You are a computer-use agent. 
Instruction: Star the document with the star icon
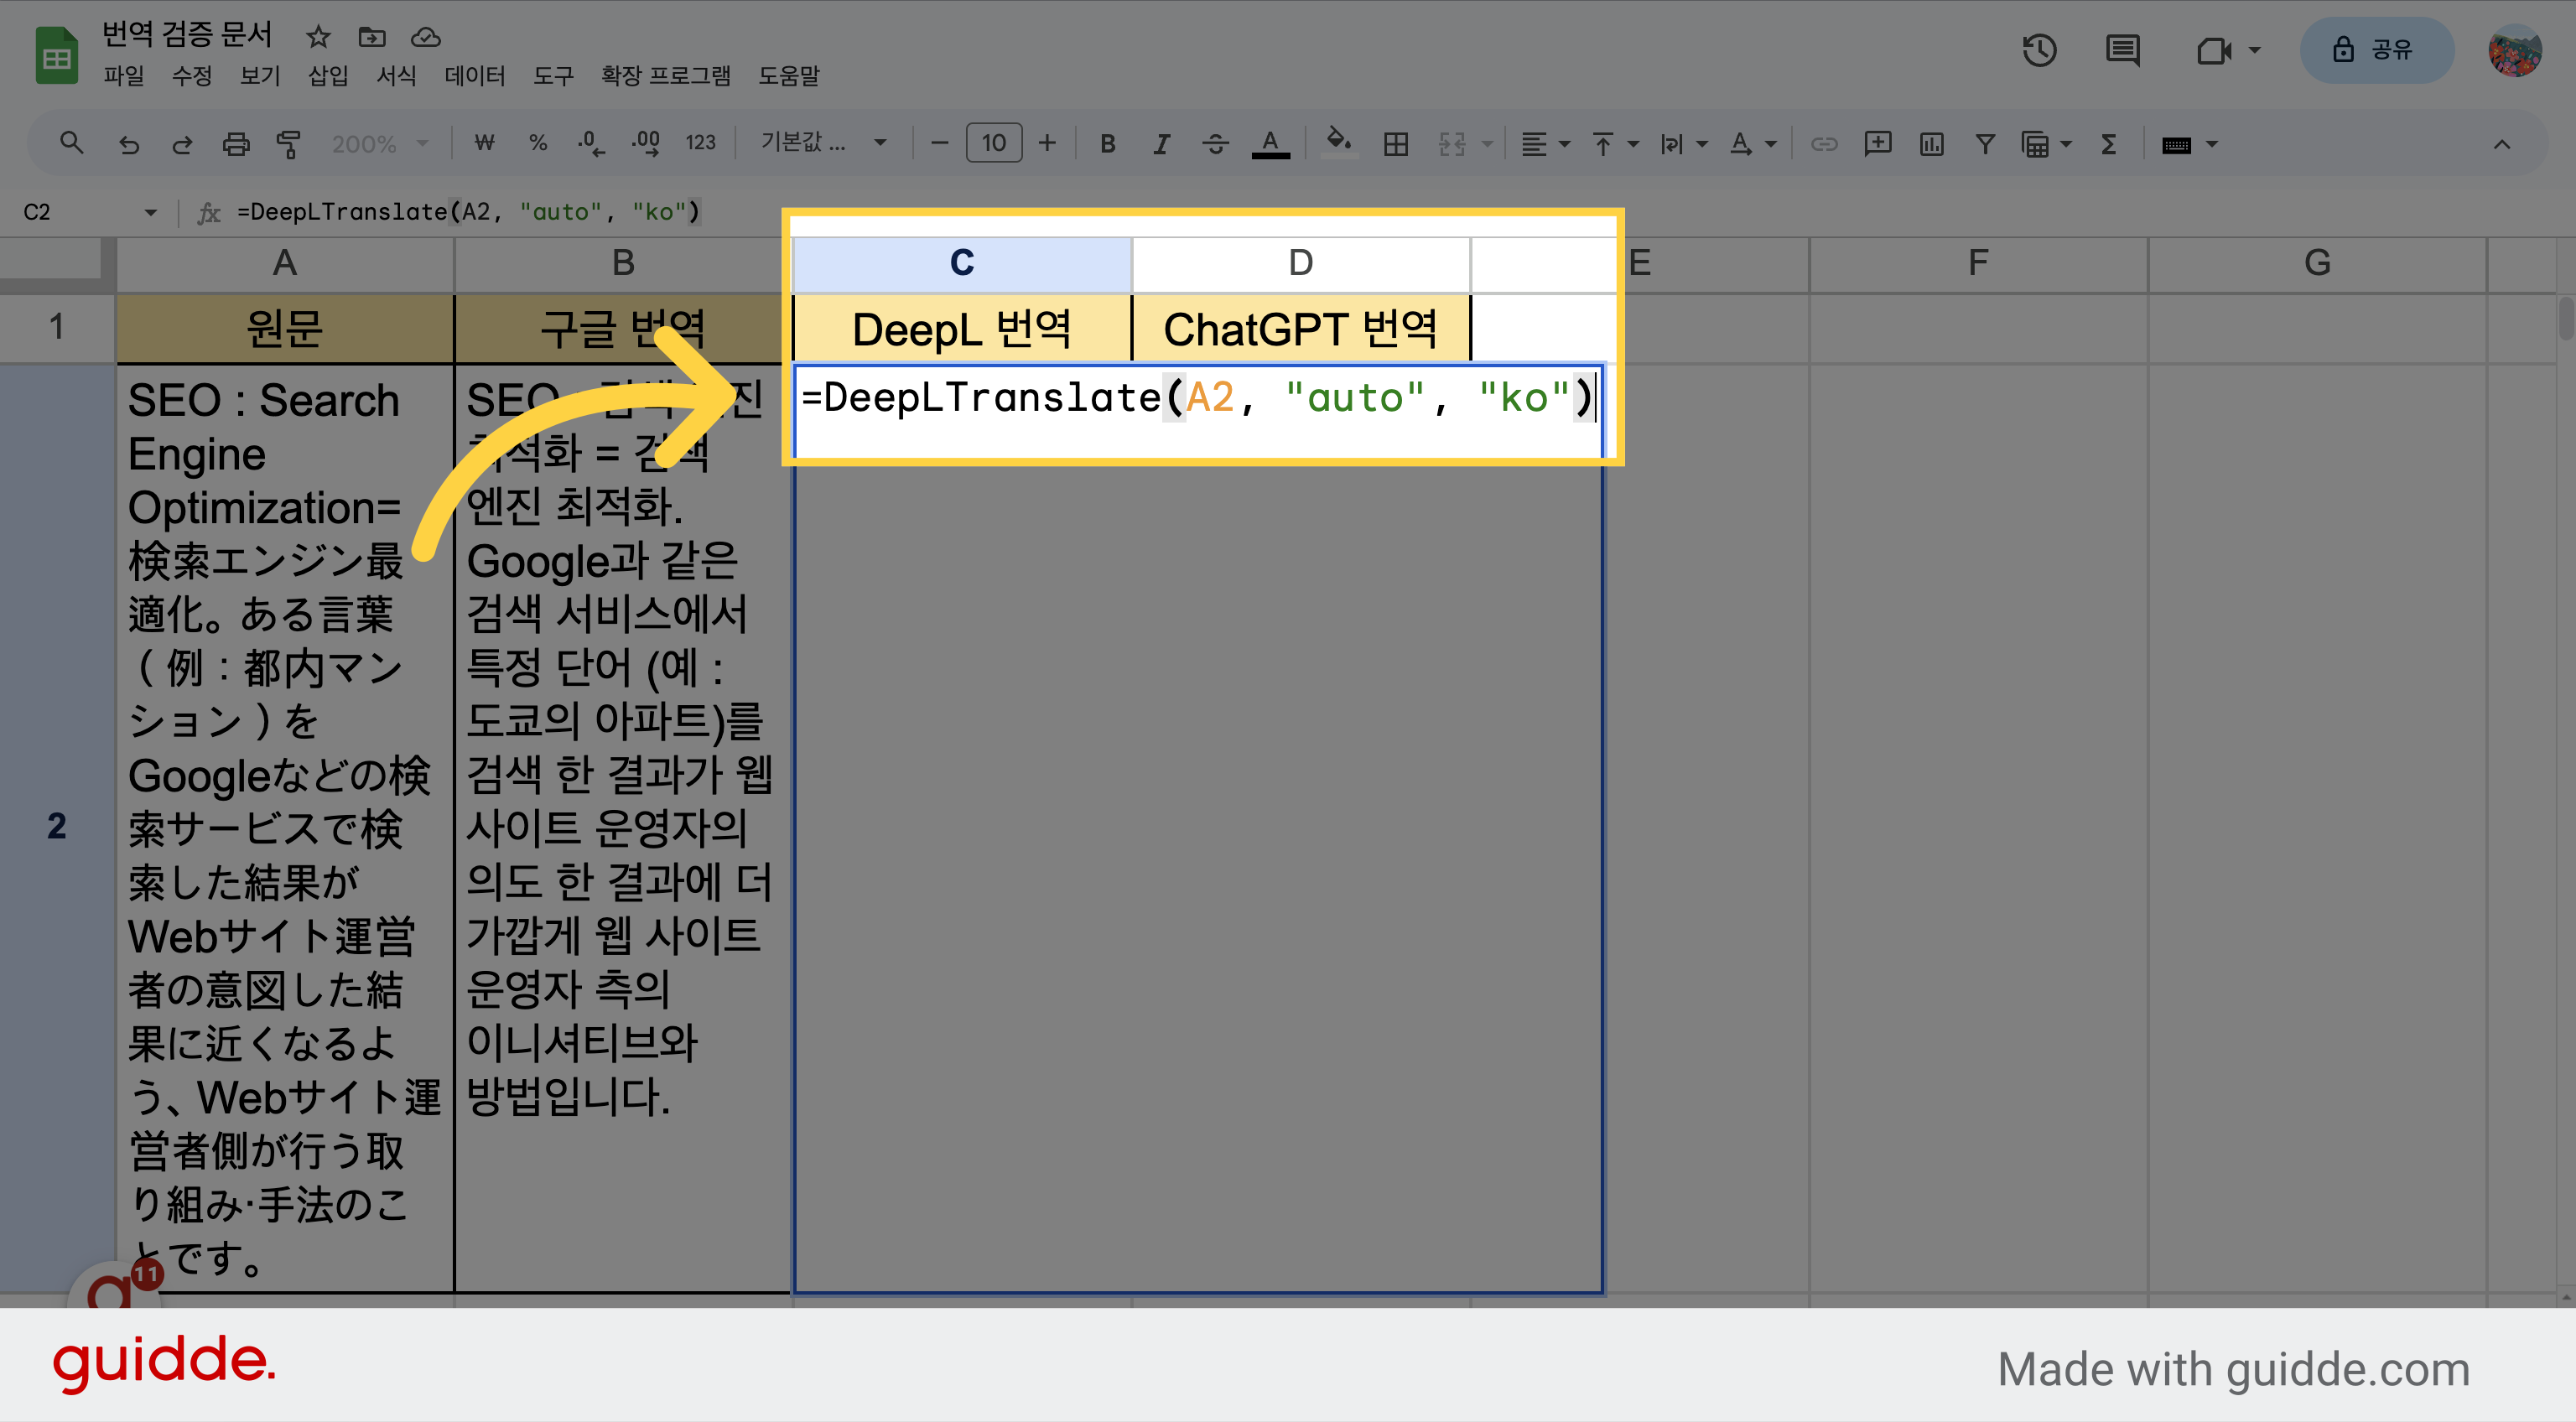point(318,37)
